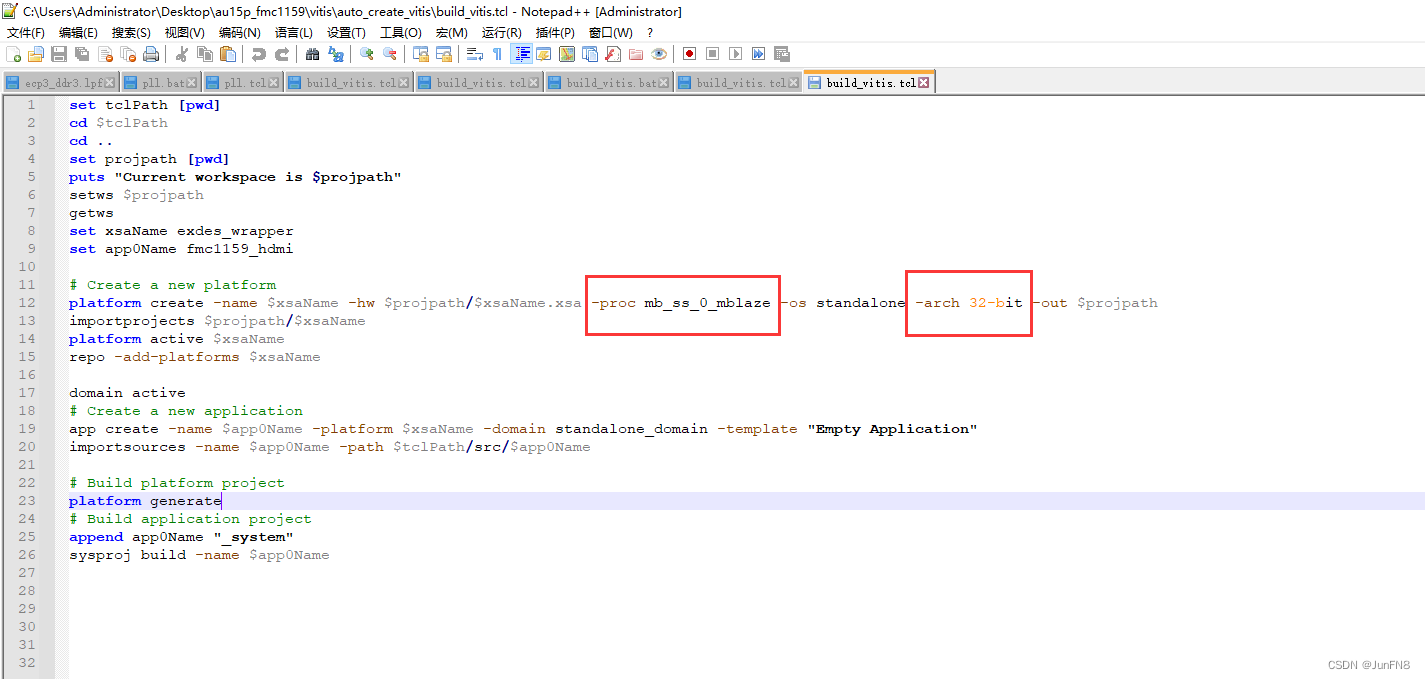Undo the last edit via toolbar arrow

tap(258, 54)
